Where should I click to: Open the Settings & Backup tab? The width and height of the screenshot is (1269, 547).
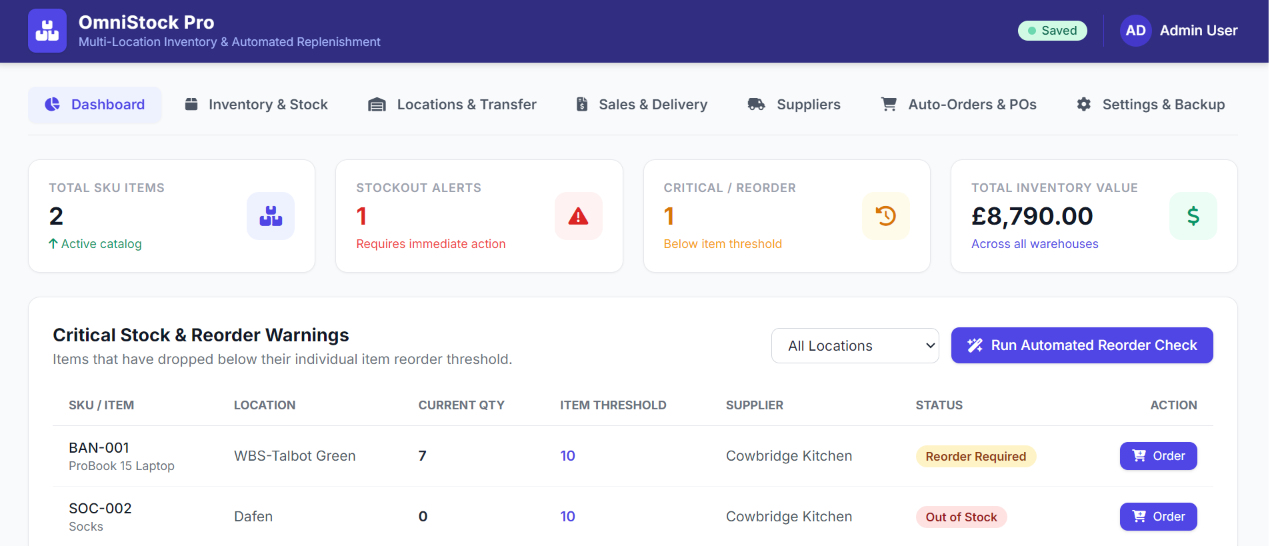click(x=1150, y=104)
